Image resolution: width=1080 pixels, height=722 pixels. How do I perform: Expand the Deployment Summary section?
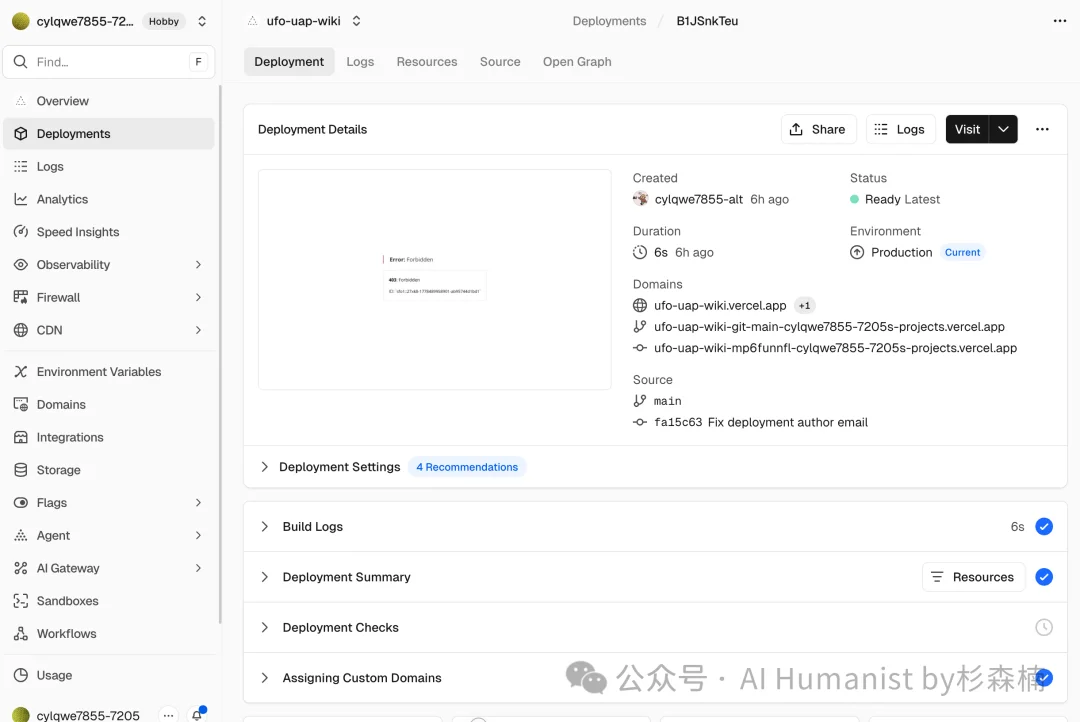pyautogui.click(x=264, y=577)
